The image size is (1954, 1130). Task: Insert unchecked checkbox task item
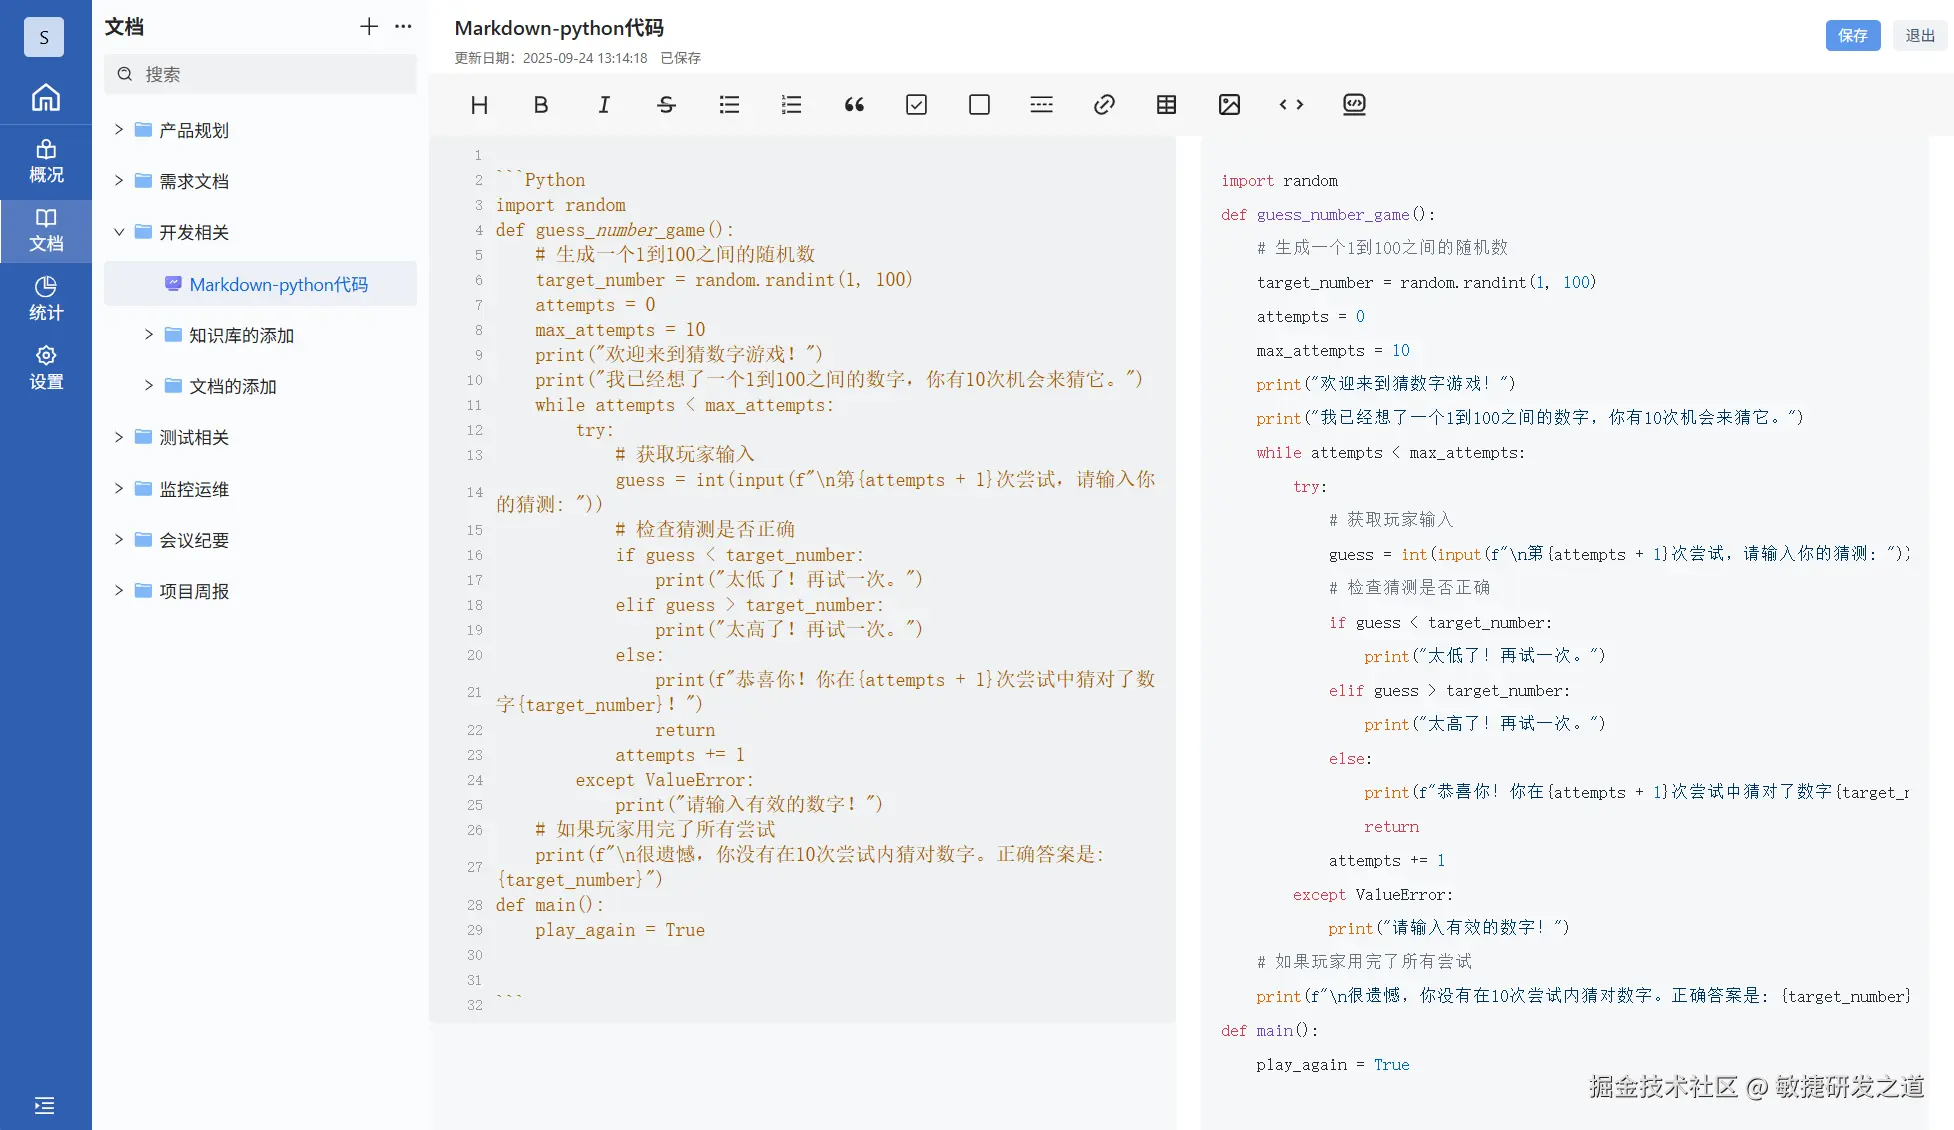pos(979,105)
